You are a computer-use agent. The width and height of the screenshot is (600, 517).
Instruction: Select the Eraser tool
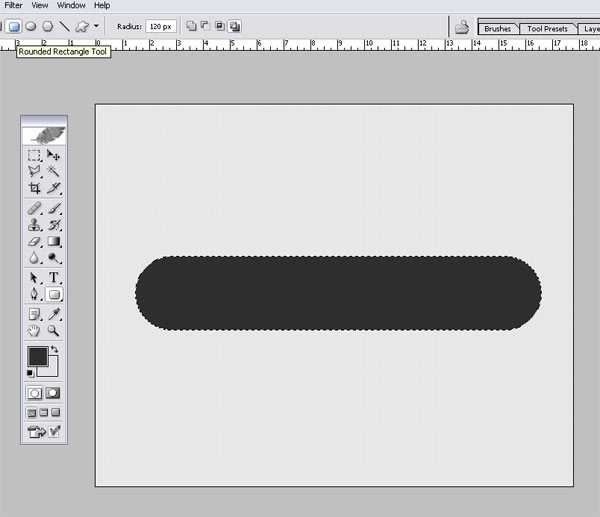pyautogui.click(x=34, y=241)
